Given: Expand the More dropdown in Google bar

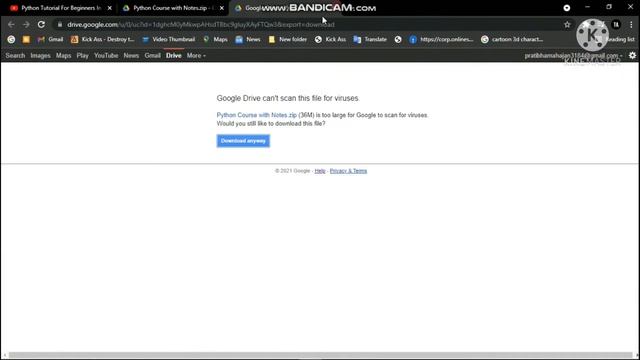Looking at the screenshot, I should [196, 56].
